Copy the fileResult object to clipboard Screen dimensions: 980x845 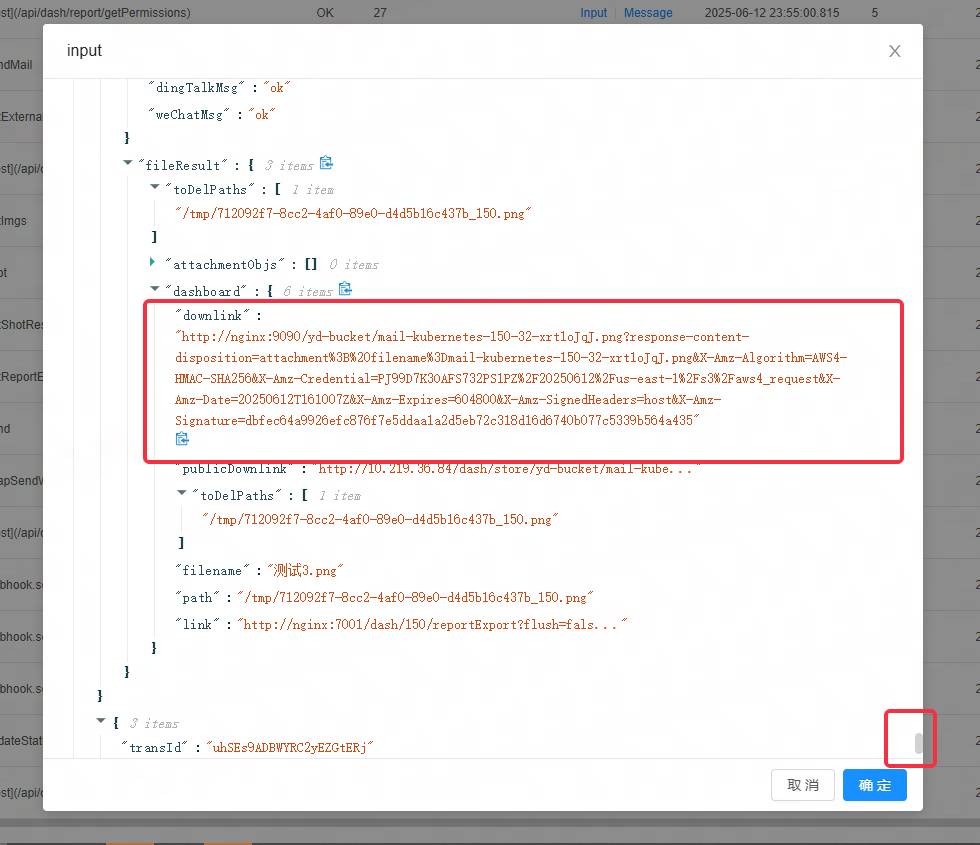pyautogui.click(x=326, y=163)
